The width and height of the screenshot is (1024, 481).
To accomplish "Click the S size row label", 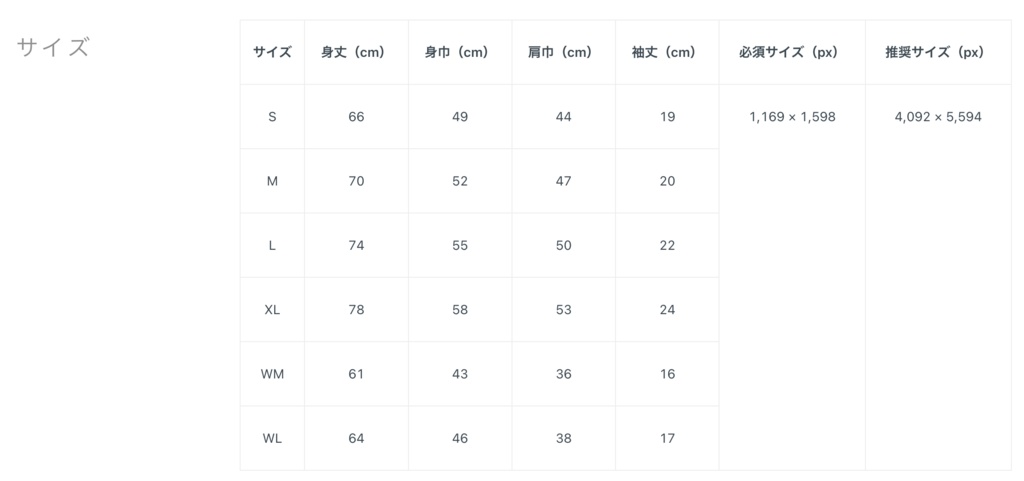I will click(x=272, y=117).
